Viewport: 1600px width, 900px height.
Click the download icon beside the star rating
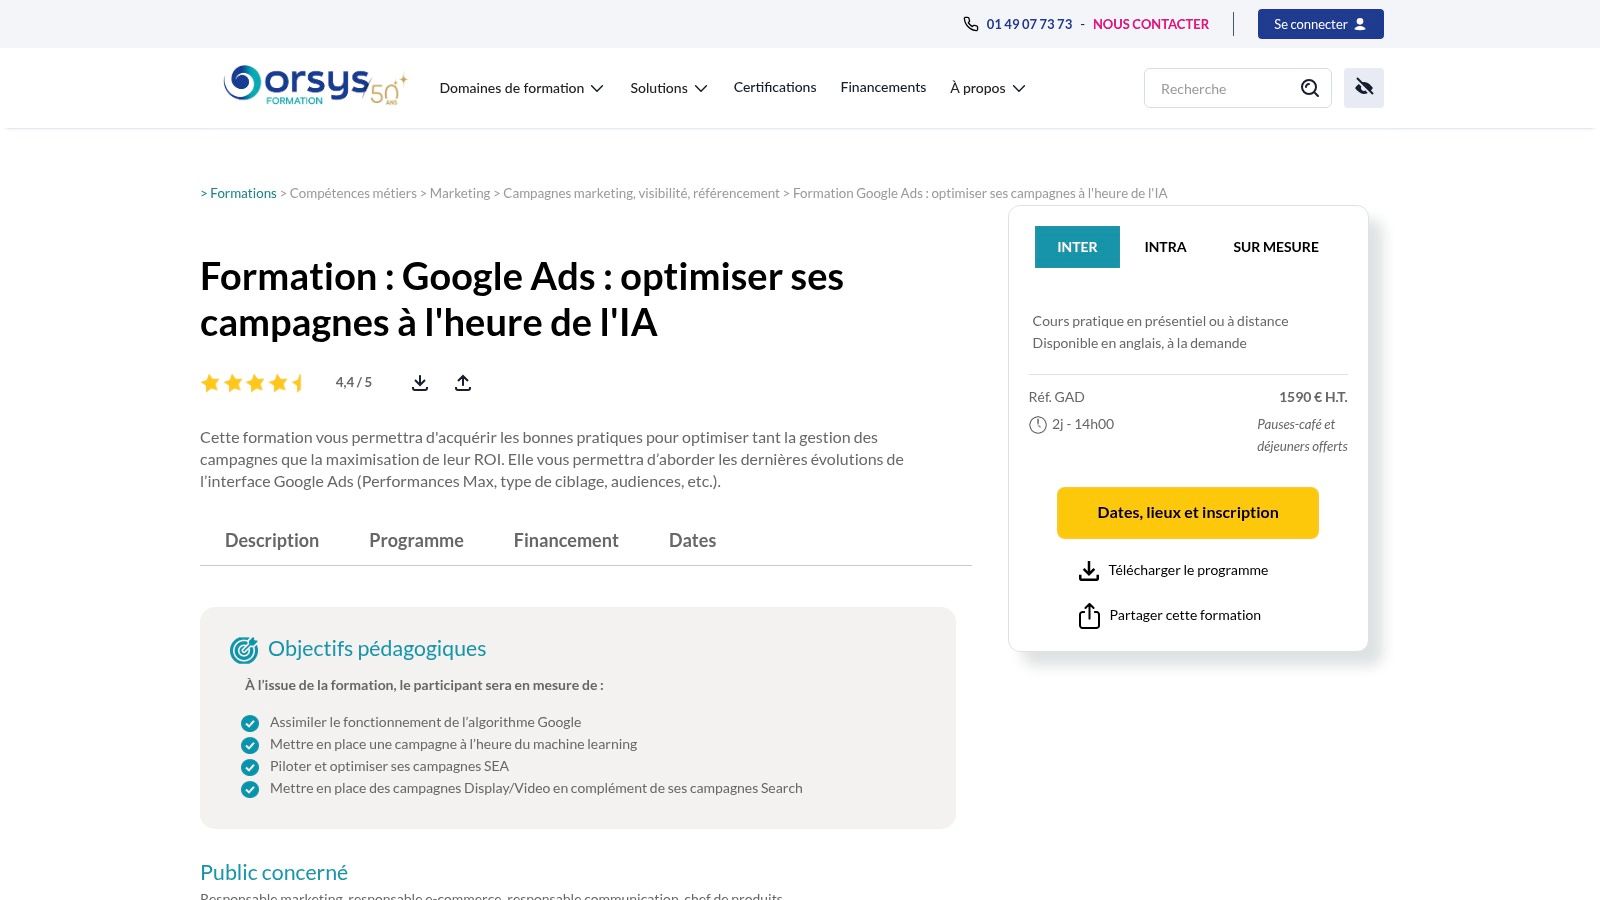tap(419, 382)
